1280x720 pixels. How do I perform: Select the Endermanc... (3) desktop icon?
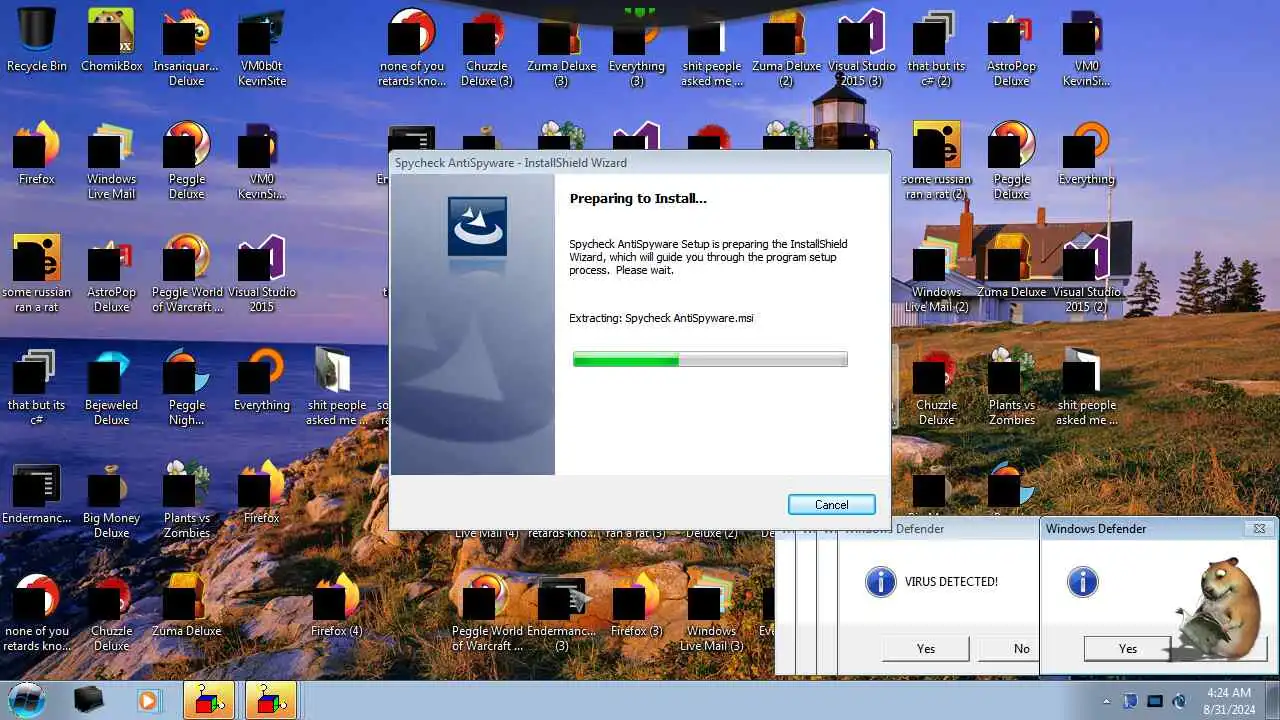(x=561, y=612)
